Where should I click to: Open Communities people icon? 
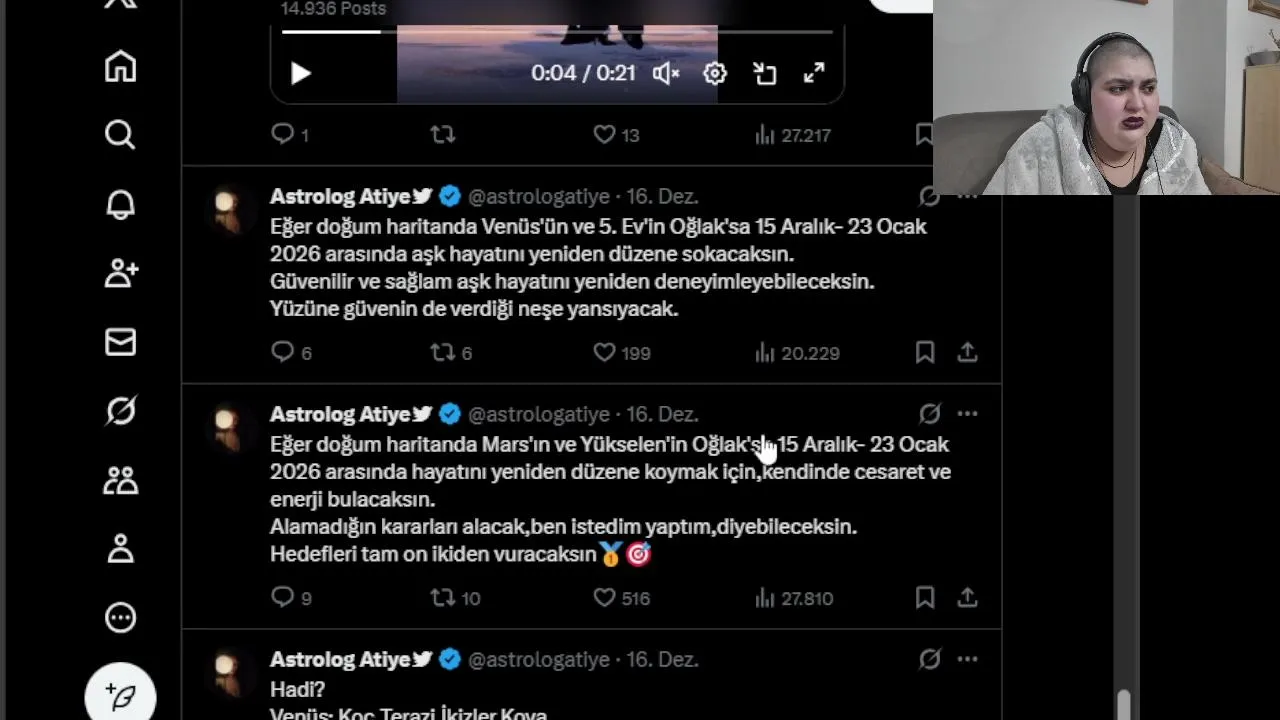coord(120,480)
